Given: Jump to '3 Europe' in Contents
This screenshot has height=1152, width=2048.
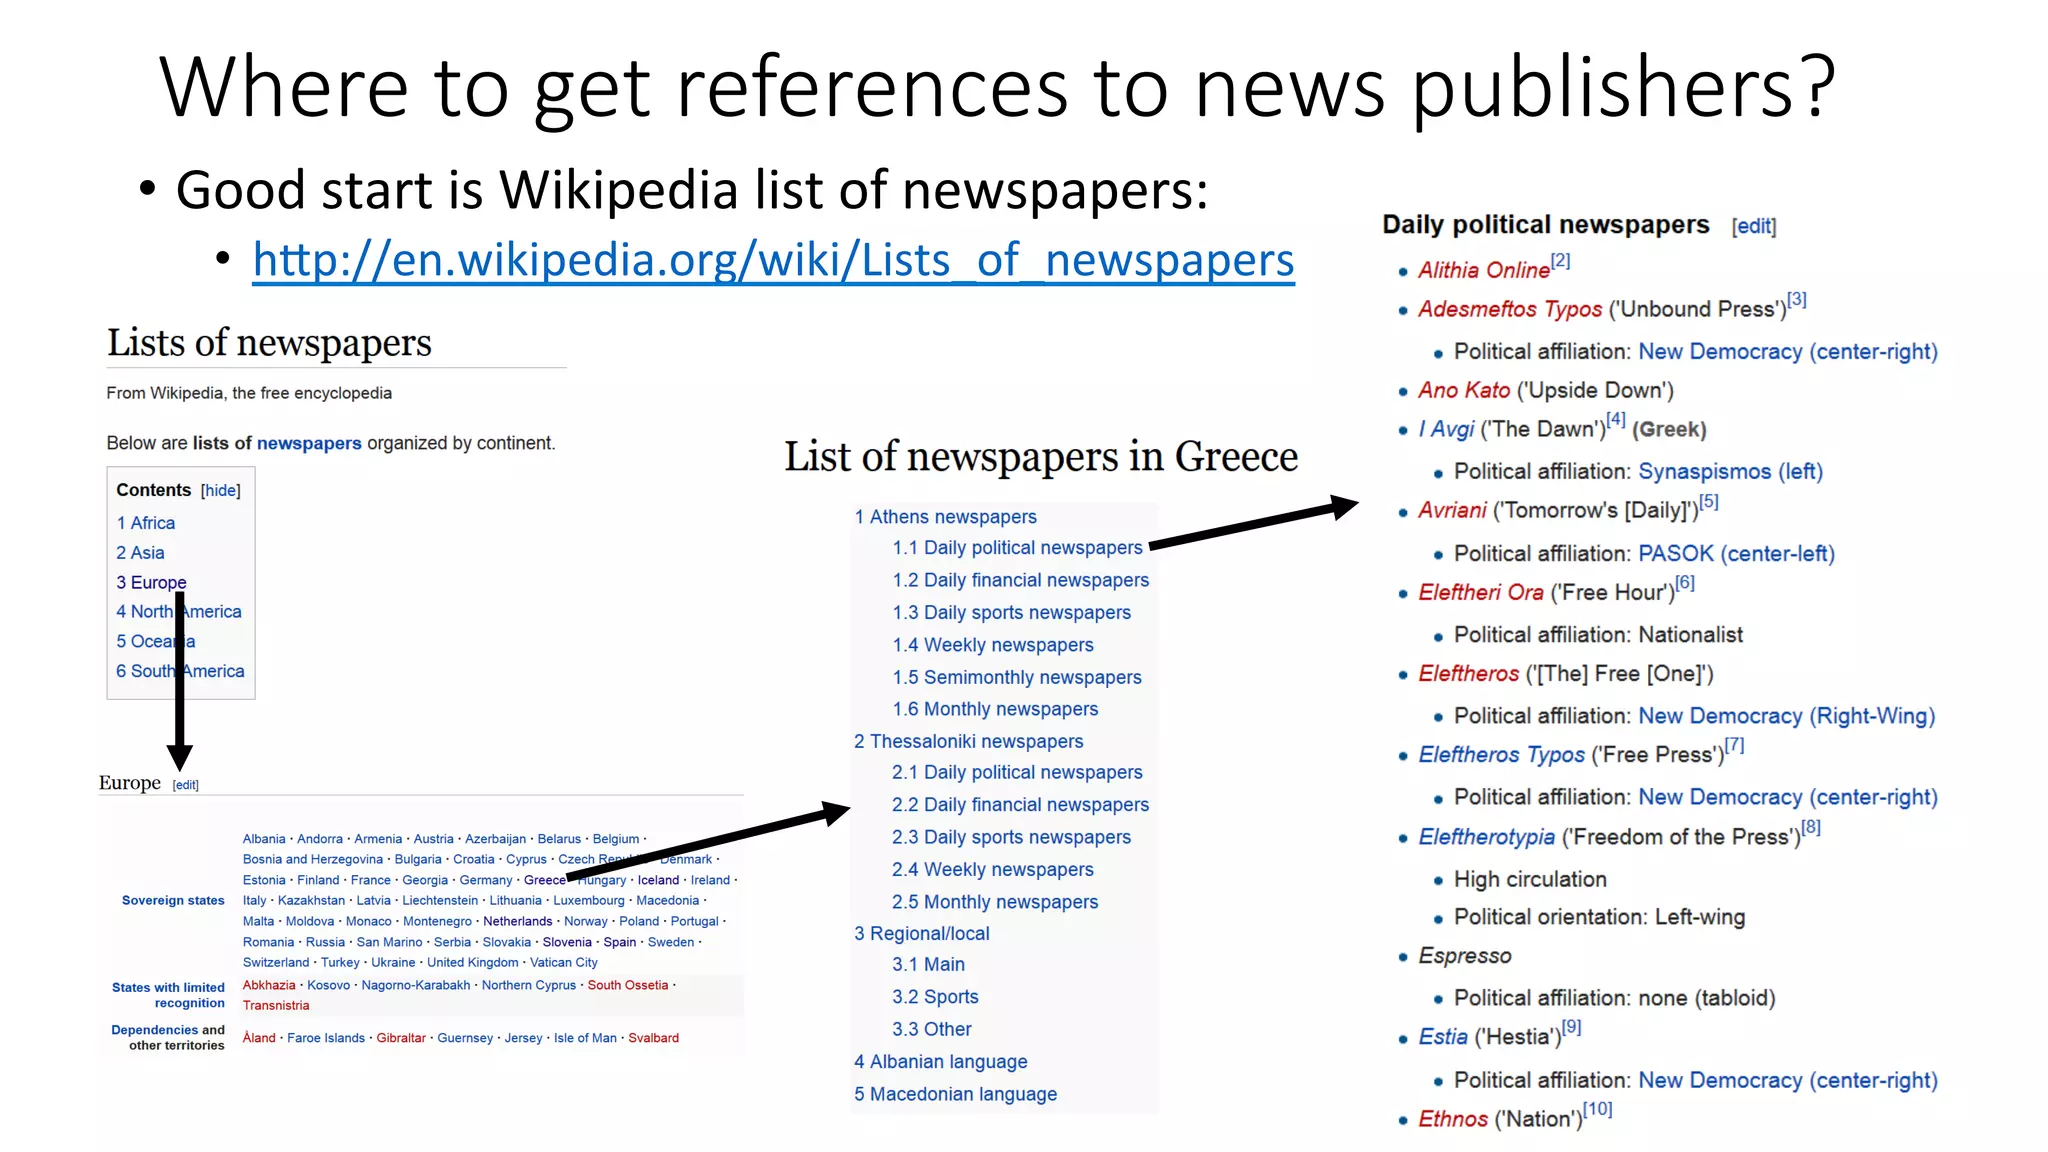Looking at the screenshot, I should [151, 582].
